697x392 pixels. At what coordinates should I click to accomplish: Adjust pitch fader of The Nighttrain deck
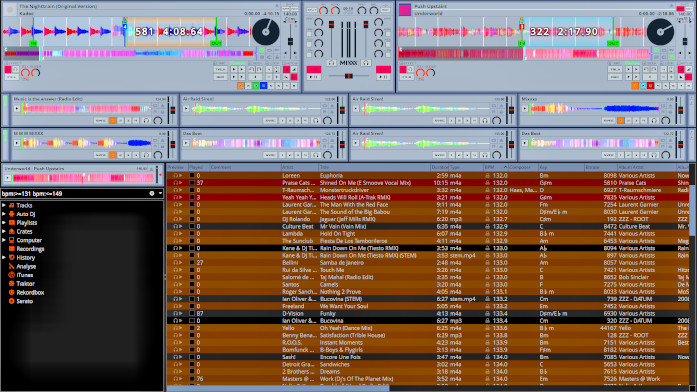[290, 41]
